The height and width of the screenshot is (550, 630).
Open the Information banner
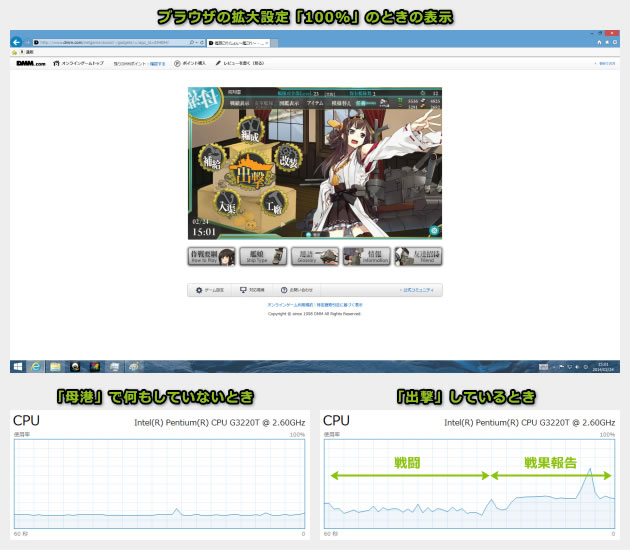(x=367, y=256)
